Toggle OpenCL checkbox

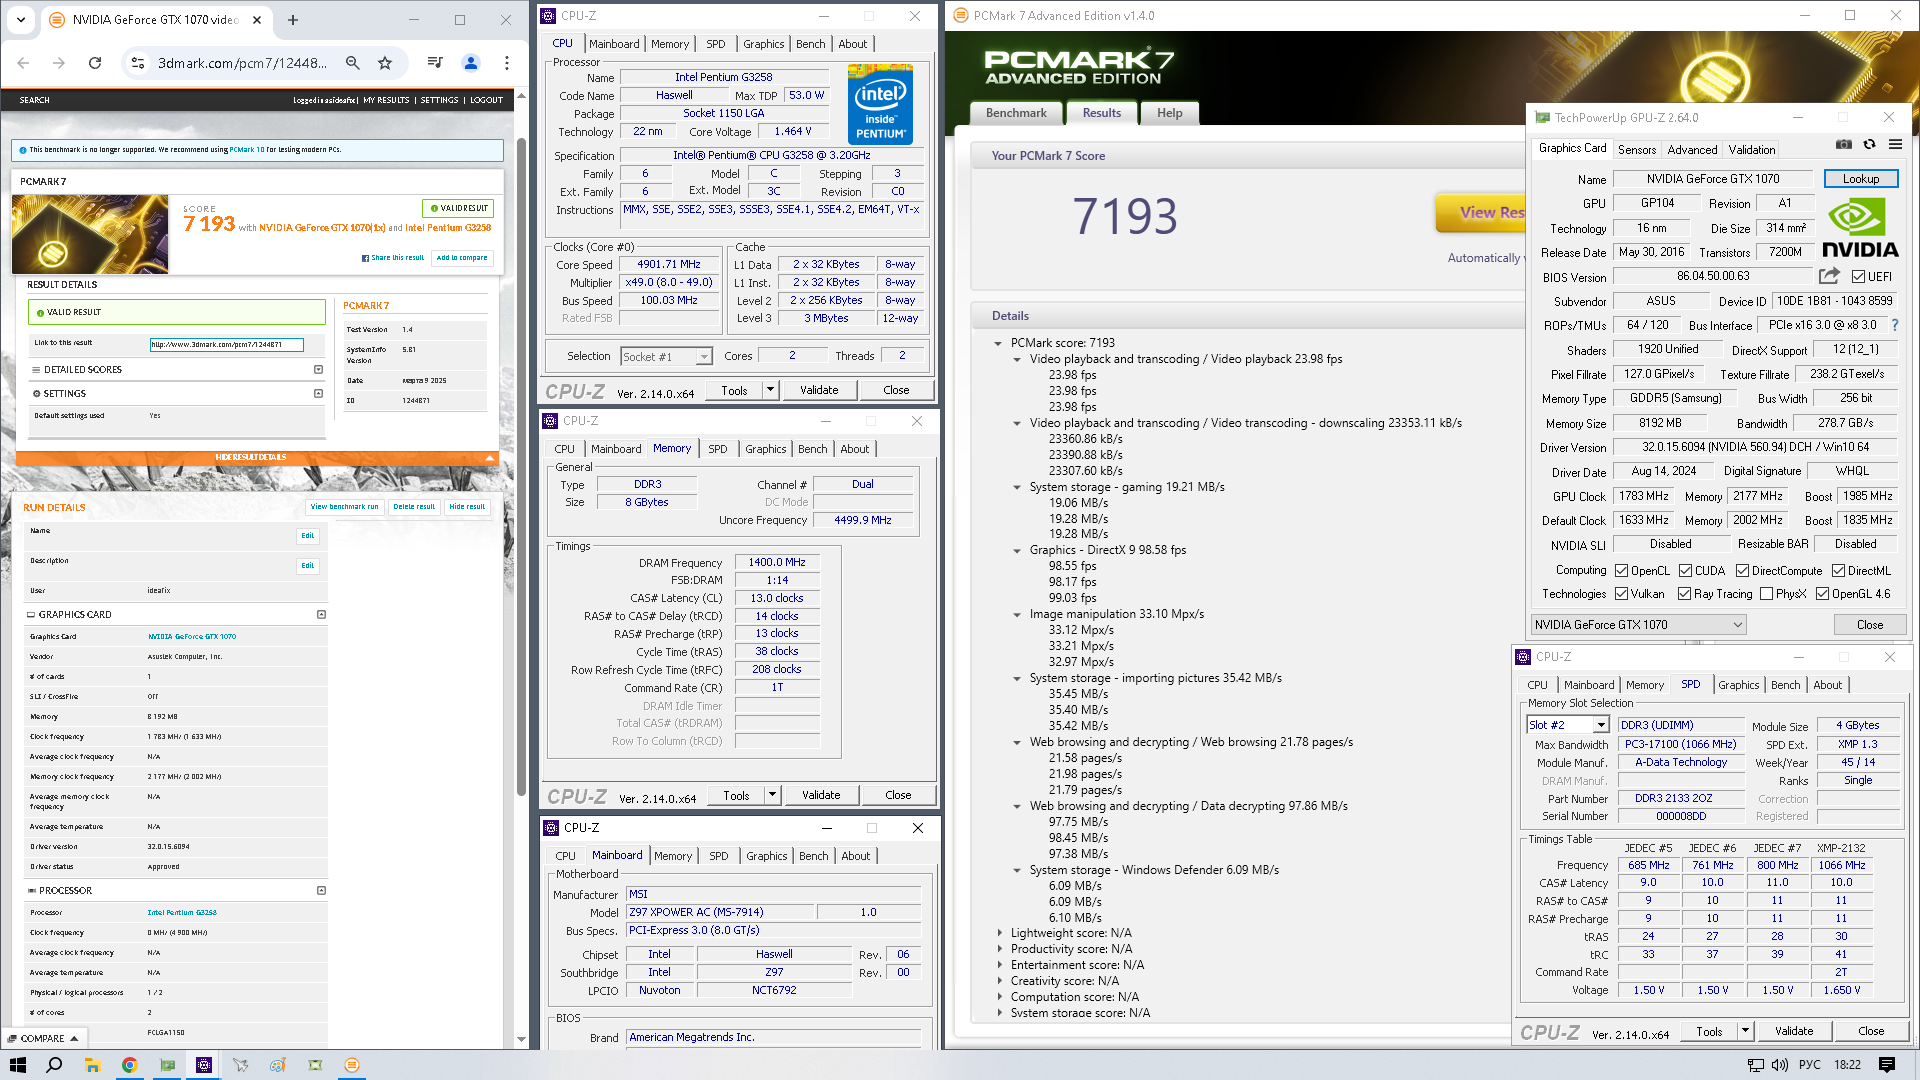(x=1621, y=571)
